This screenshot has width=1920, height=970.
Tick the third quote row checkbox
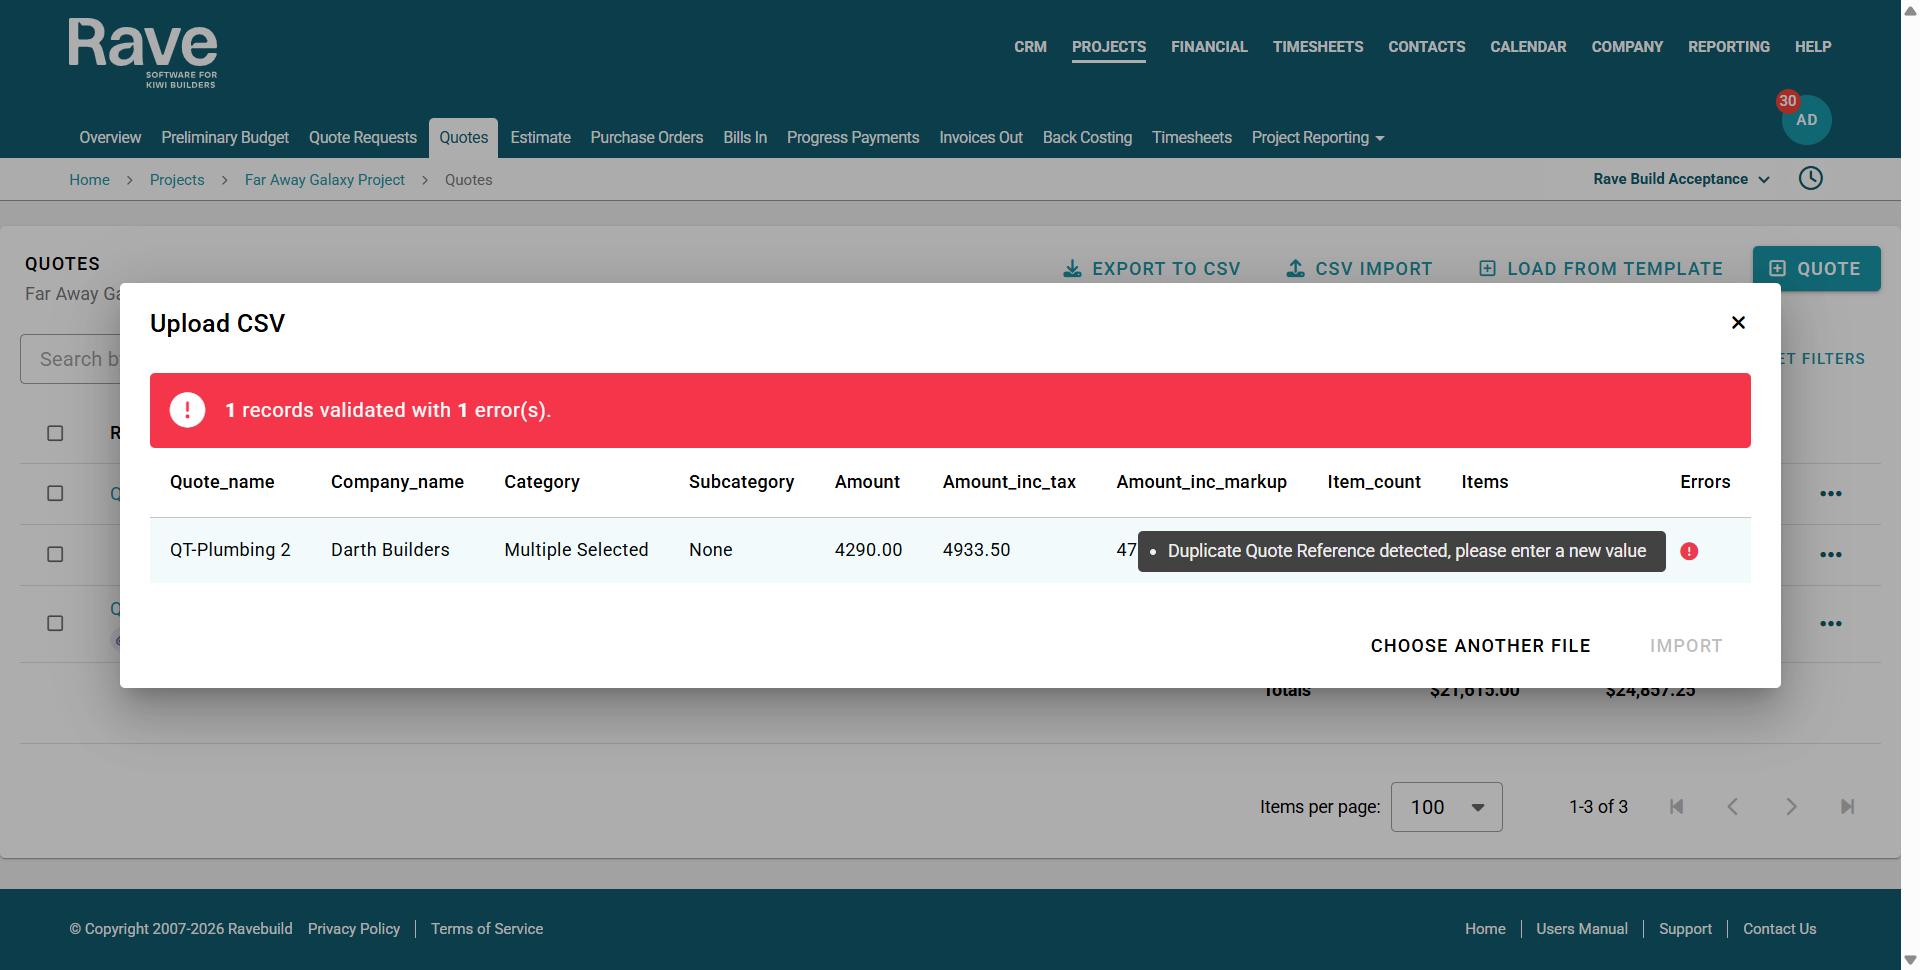[55, 623]
